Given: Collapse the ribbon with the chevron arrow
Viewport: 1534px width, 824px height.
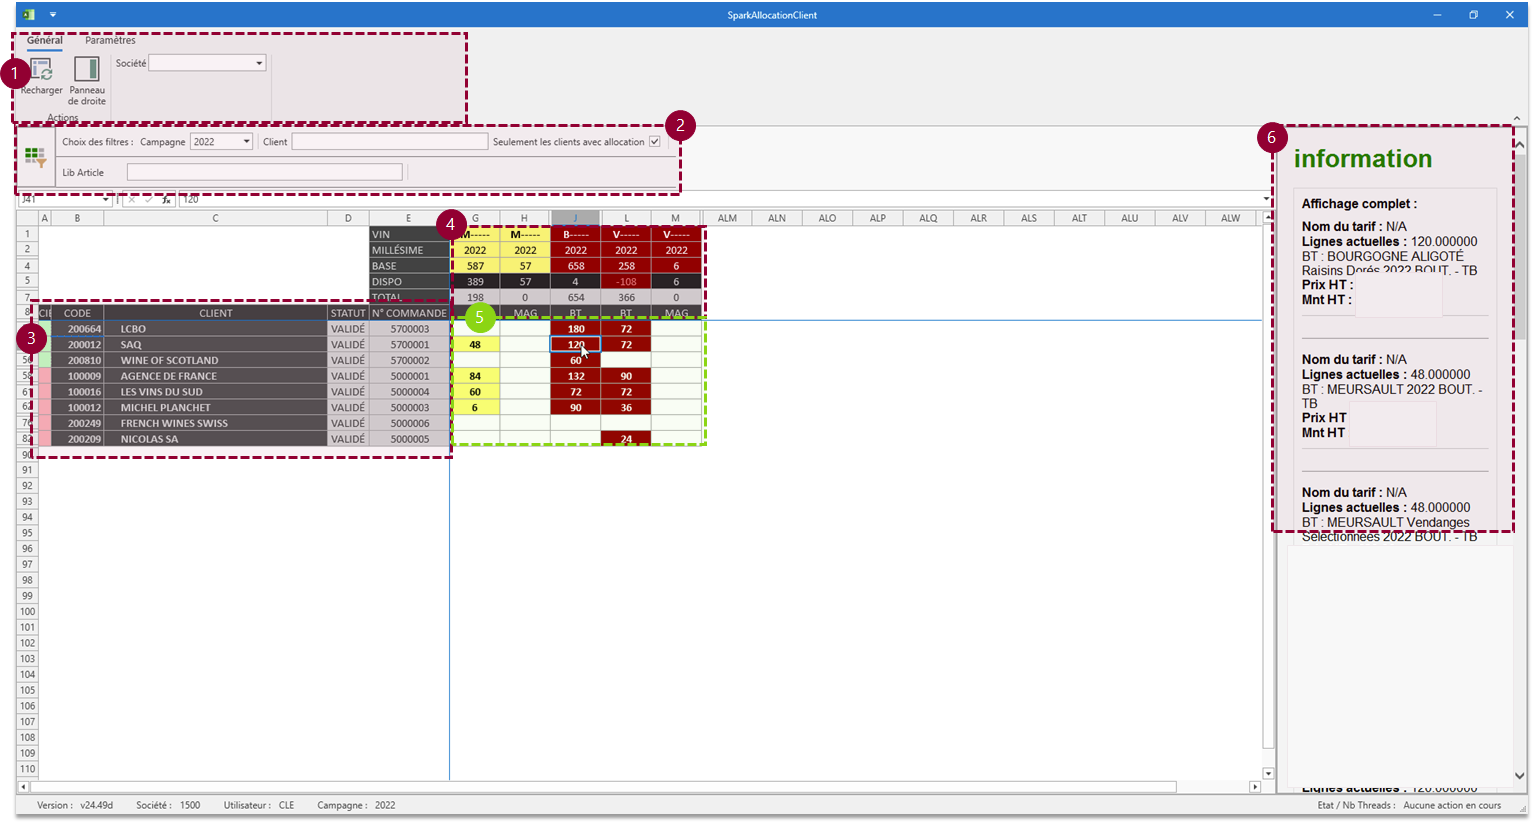Looking at the screenshot, I should coord(1516,118).
